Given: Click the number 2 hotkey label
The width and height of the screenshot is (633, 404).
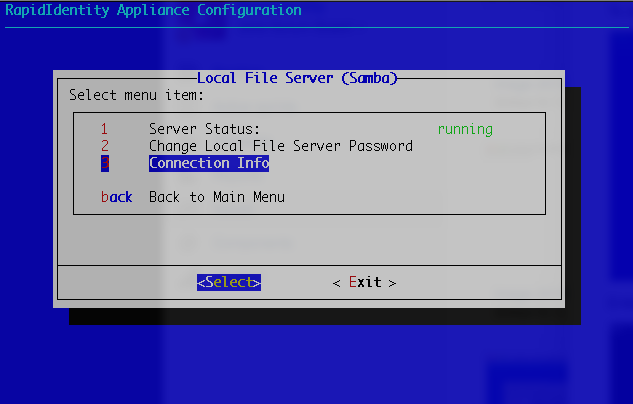Looking at the screenshot, I should pos(105,146).
